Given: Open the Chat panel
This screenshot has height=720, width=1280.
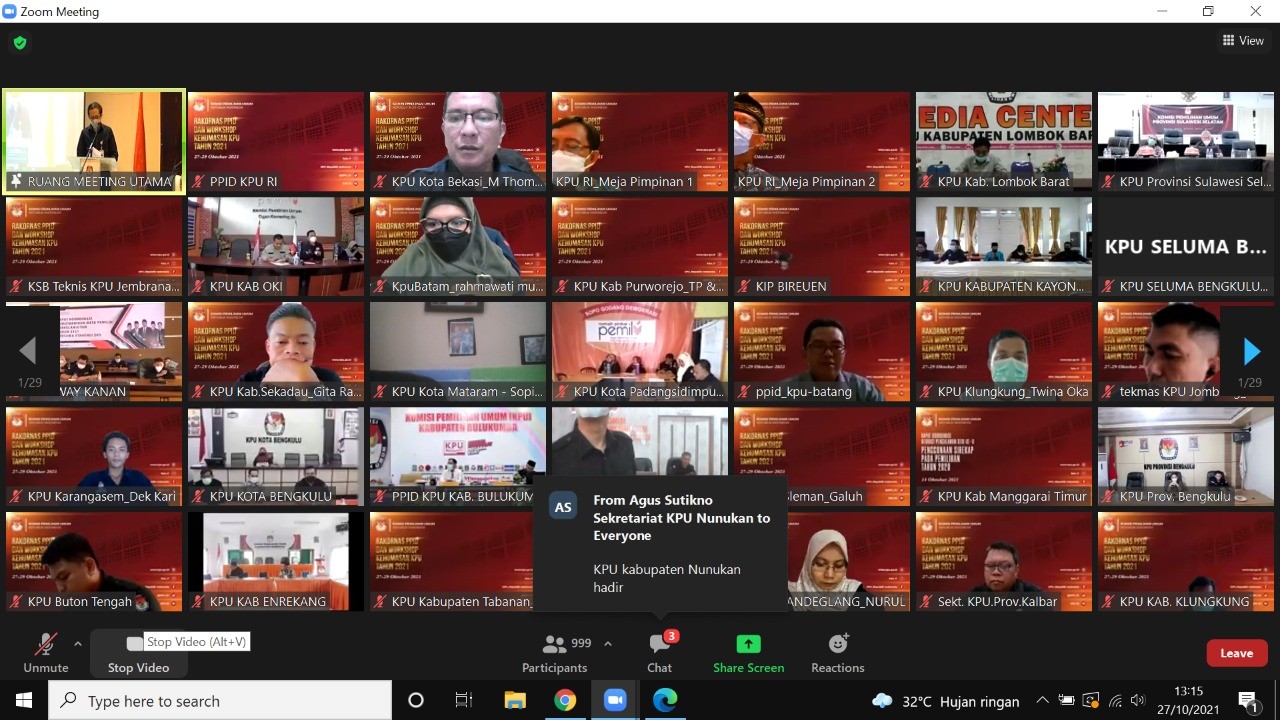Looking at the screenshot, I should click(659, 652).
